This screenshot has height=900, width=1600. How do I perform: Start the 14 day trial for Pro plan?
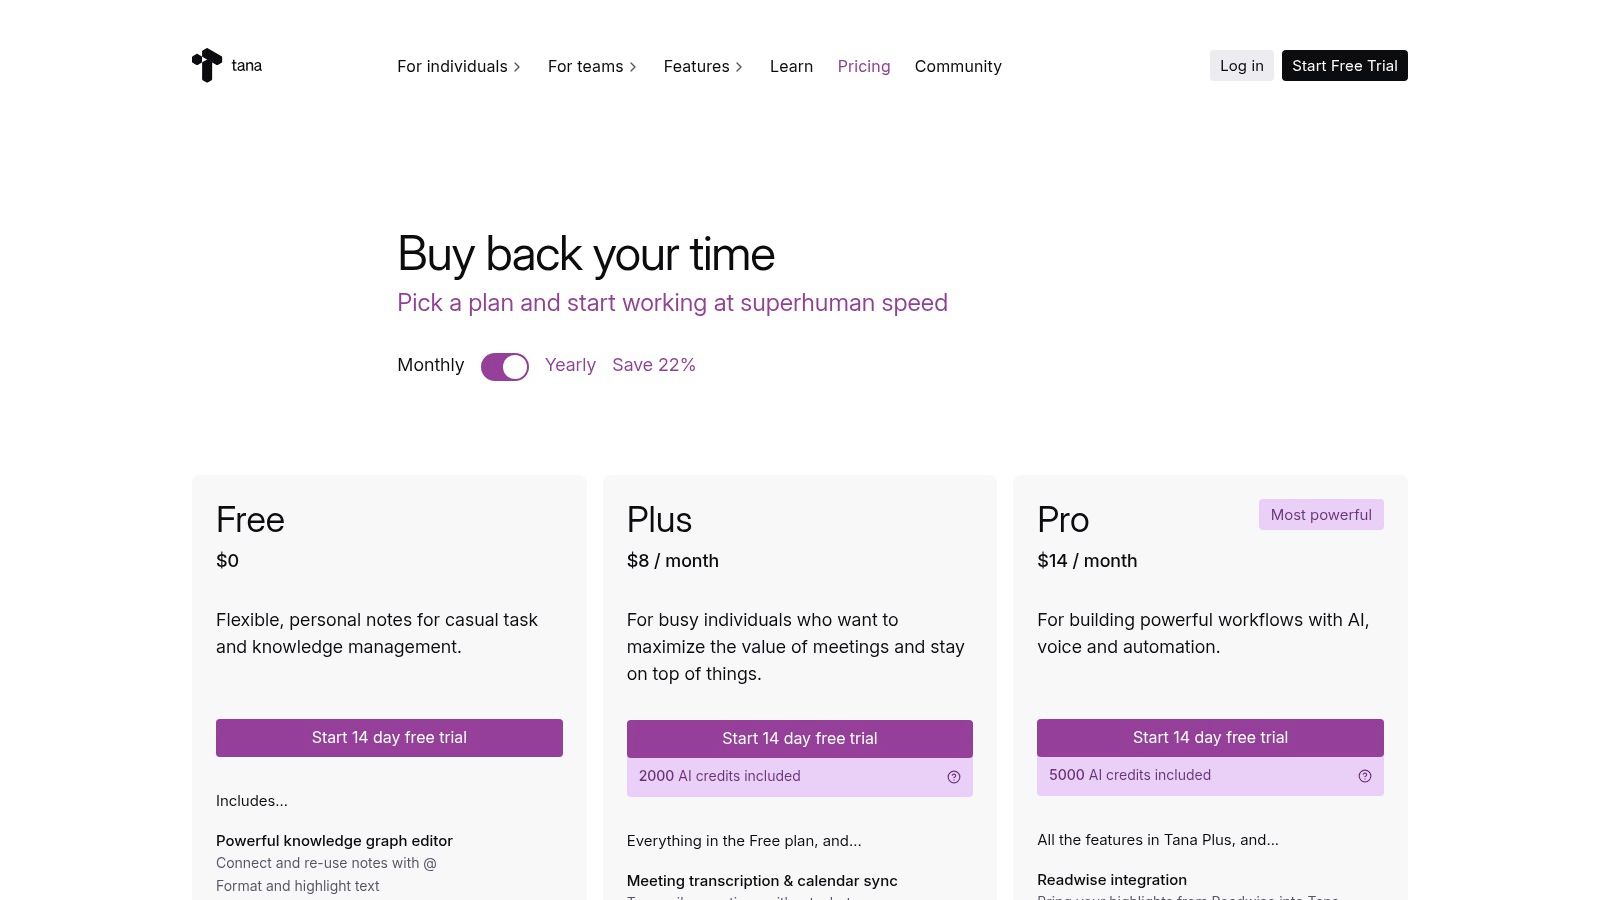point(1210,738)
